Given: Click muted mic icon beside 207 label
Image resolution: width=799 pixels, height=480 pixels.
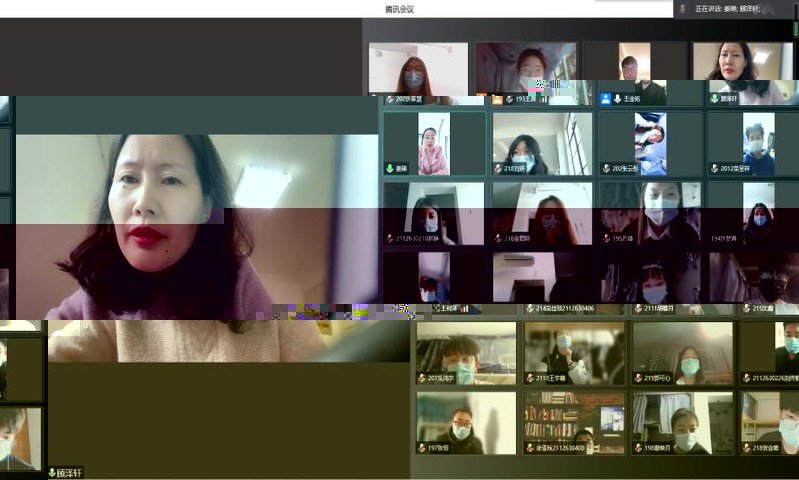Looking at the screenshot, I should pyautogui.click(x=422, y=378).
